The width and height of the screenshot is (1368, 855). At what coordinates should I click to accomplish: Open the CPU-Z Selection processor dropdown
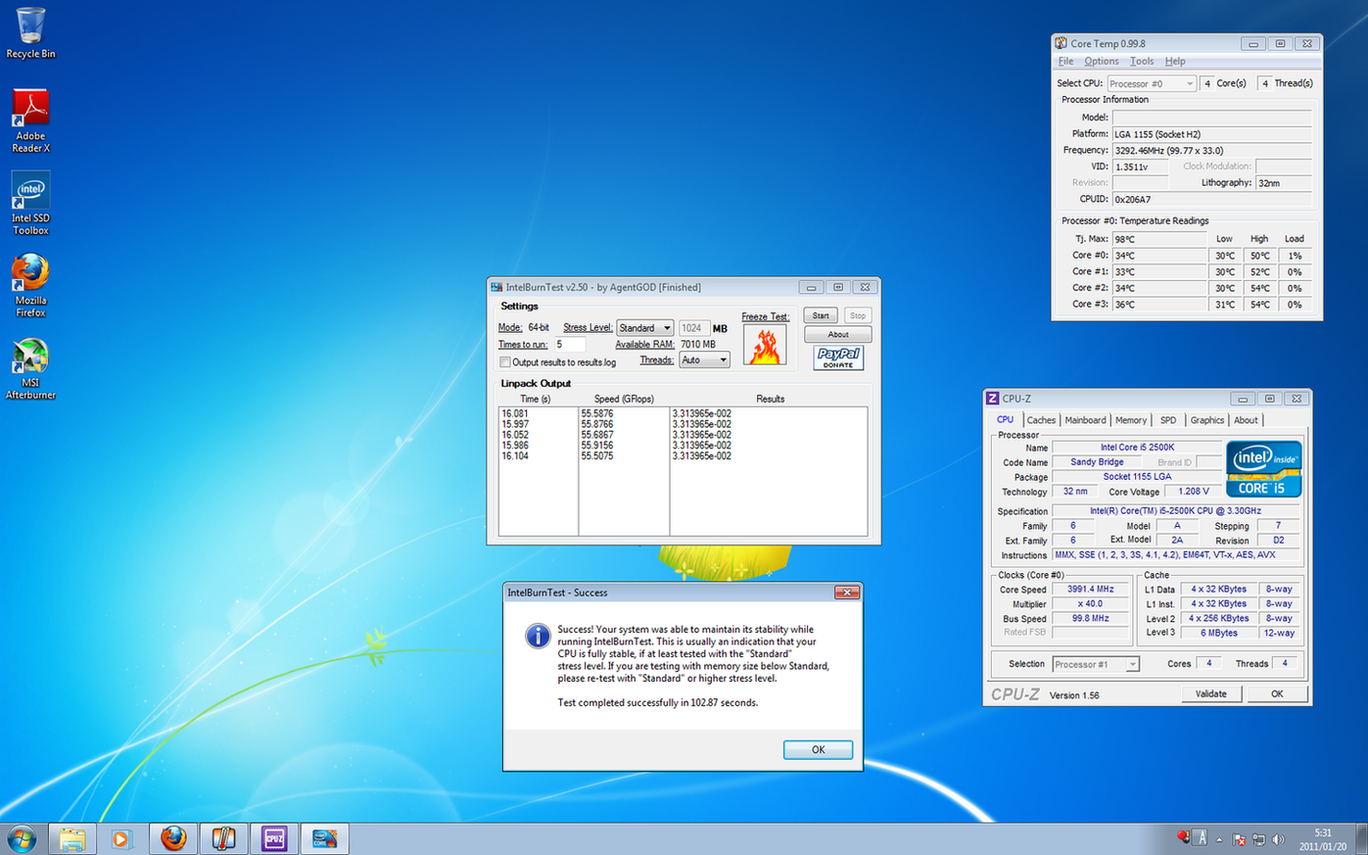point(1096,664)
